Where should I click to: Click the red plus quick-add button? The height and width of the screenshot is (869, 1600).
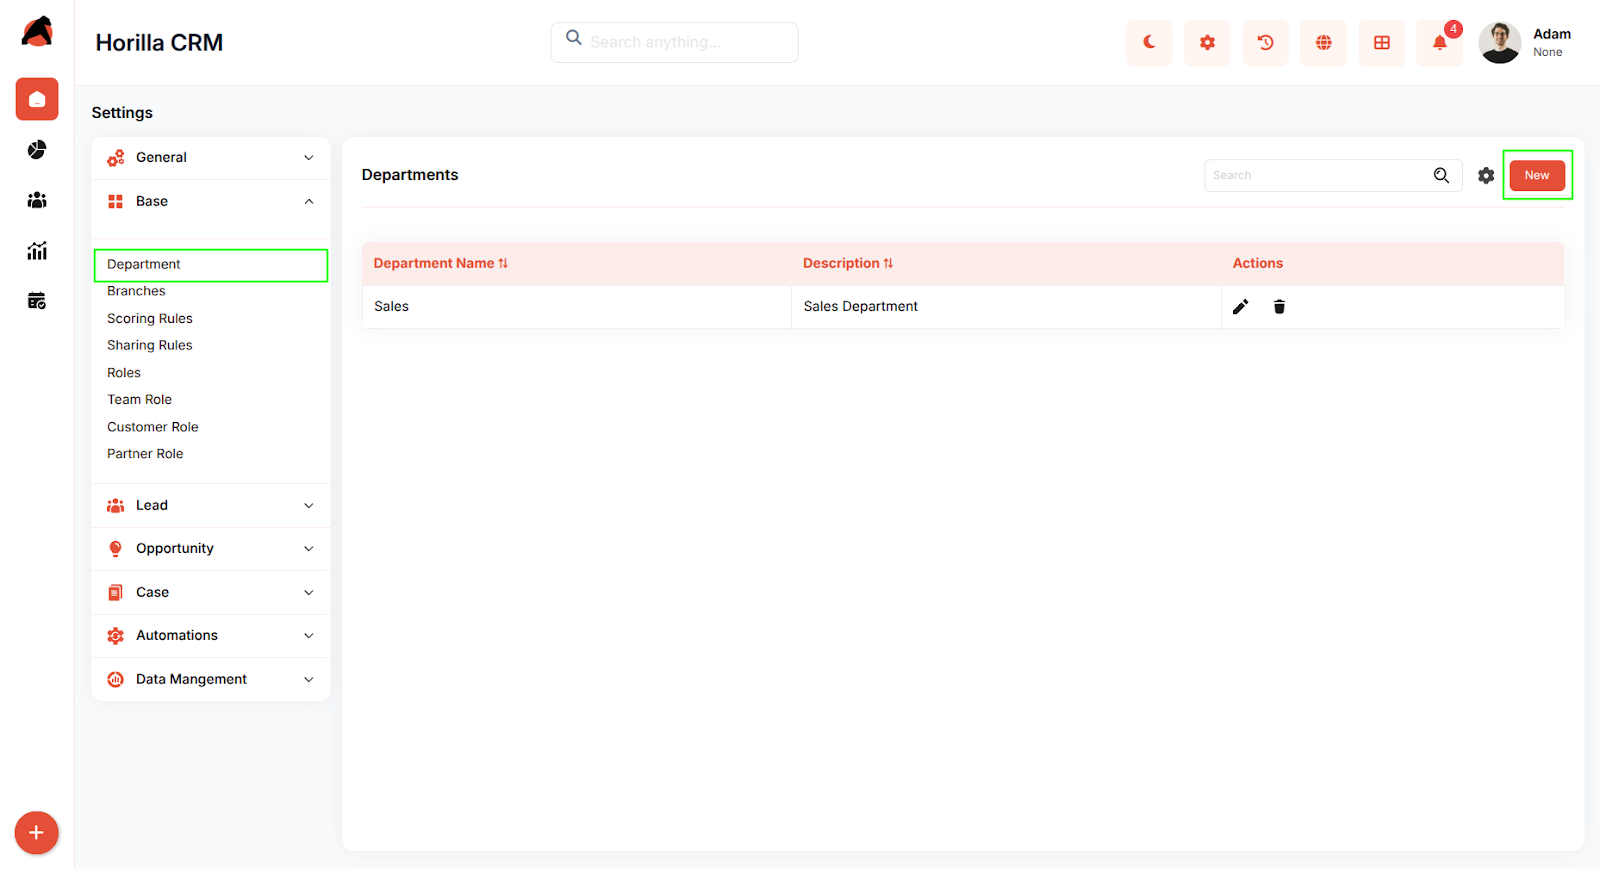pyautogui.click(x=37, y=833)
